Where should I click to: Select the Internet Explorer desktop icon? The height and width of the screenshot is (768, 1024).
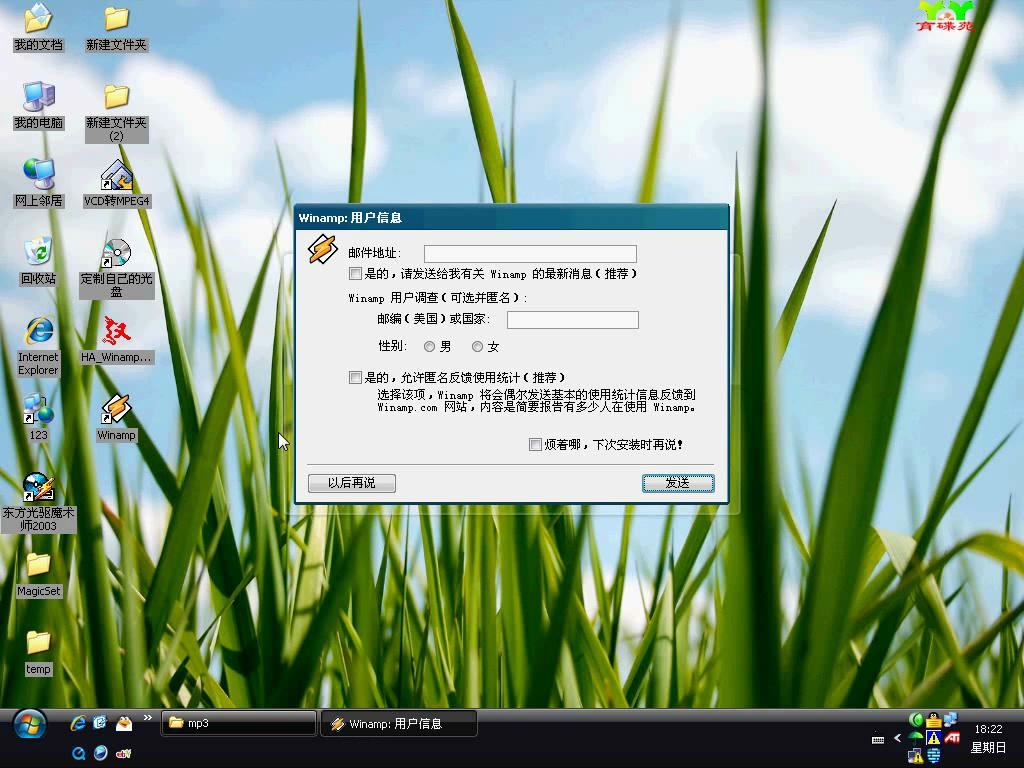(x=39, y=346)
